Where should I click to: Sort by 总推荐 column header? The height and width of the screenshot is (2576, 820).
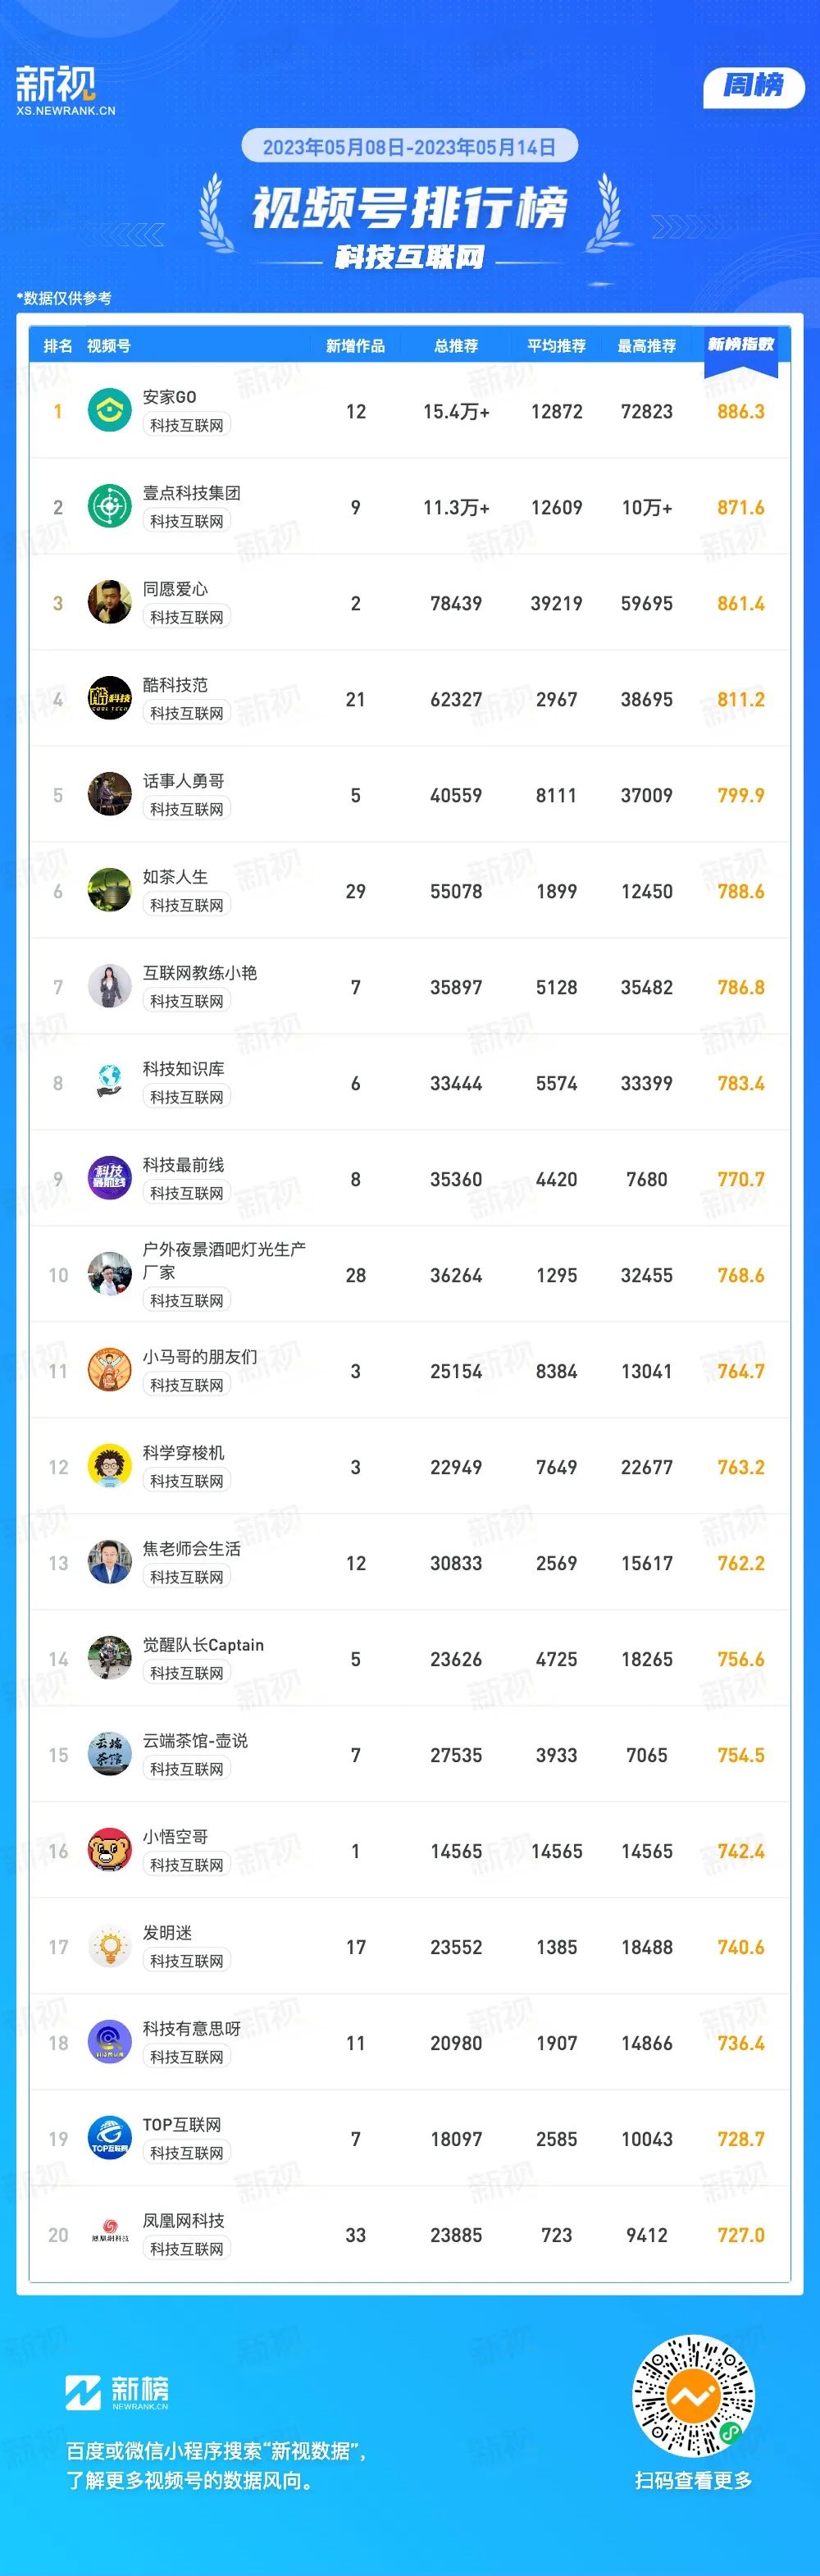pos(456,346)
